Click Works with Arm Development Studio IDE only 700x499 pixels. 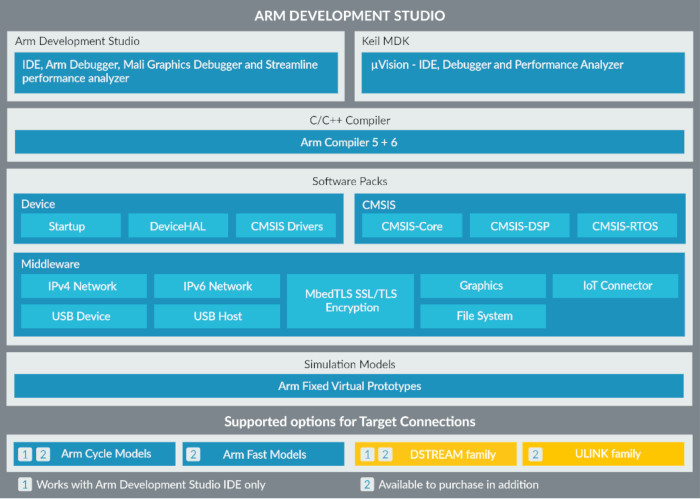tap(151, 485)
